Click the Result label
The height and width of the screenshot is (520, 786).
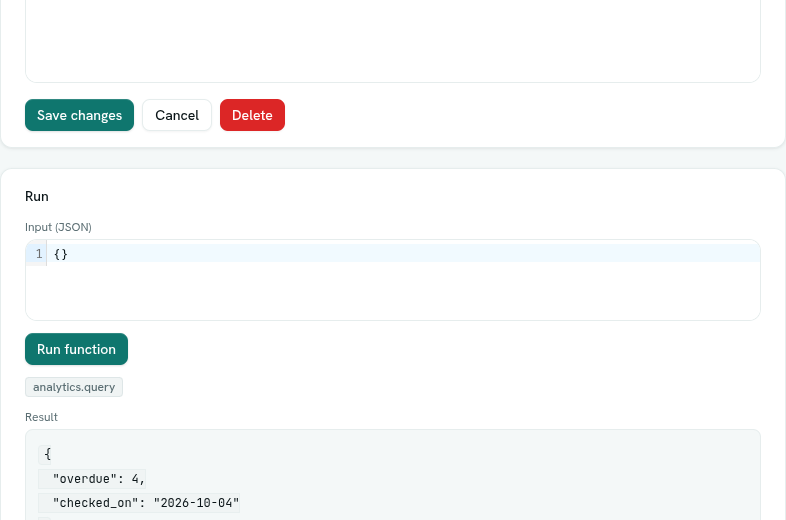pos(41,417)
